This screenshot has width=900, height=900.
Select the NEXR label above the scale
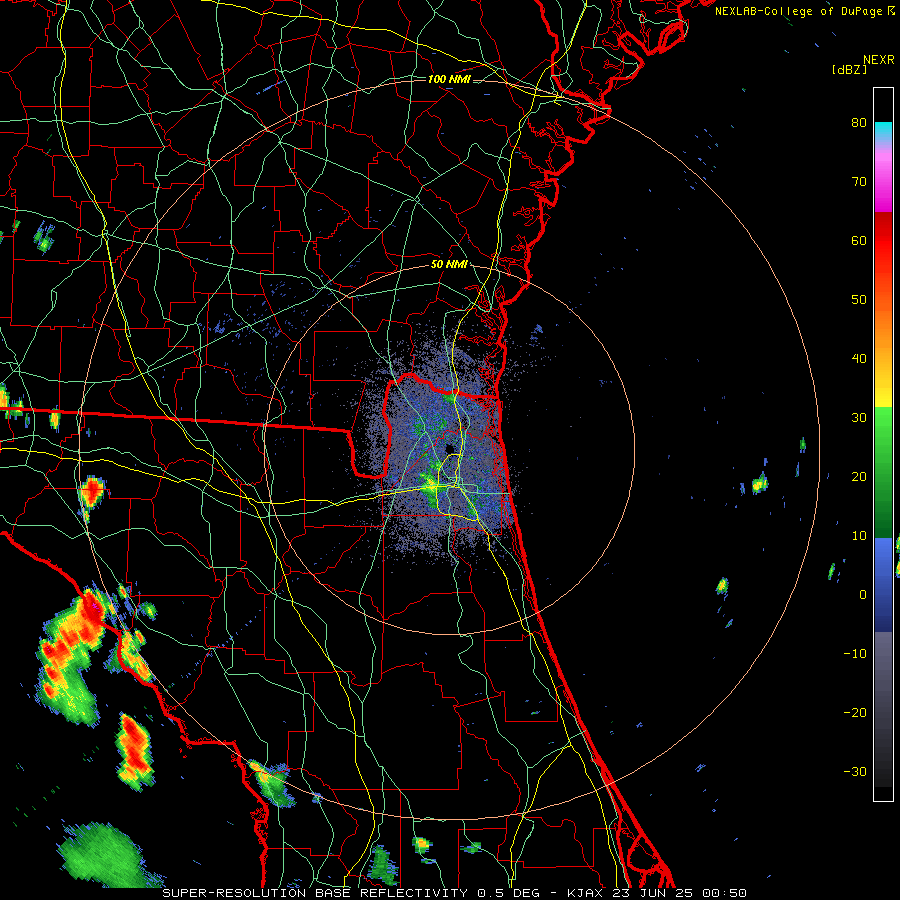click(x=879, y=60)
